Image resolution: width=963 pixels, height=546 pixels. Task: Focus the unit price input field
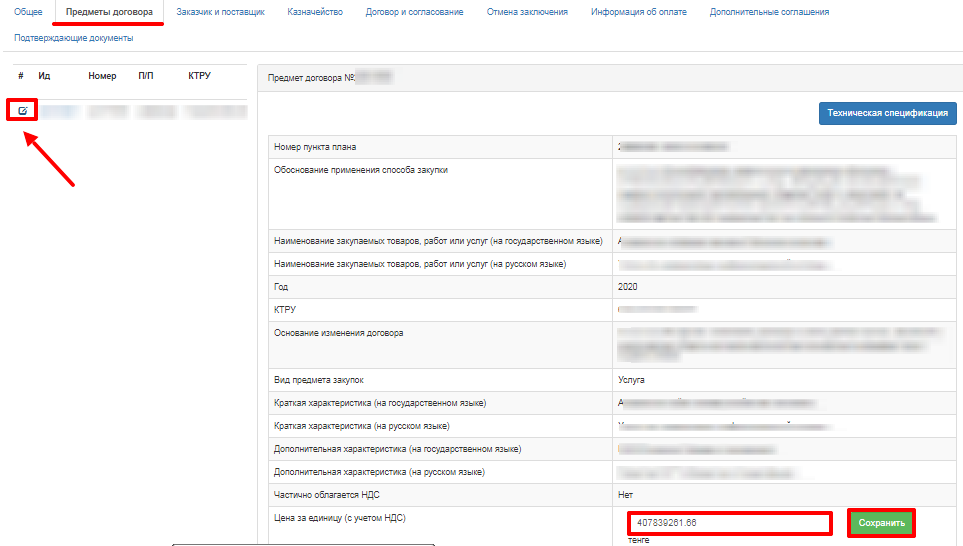click(x=729, y=523)
